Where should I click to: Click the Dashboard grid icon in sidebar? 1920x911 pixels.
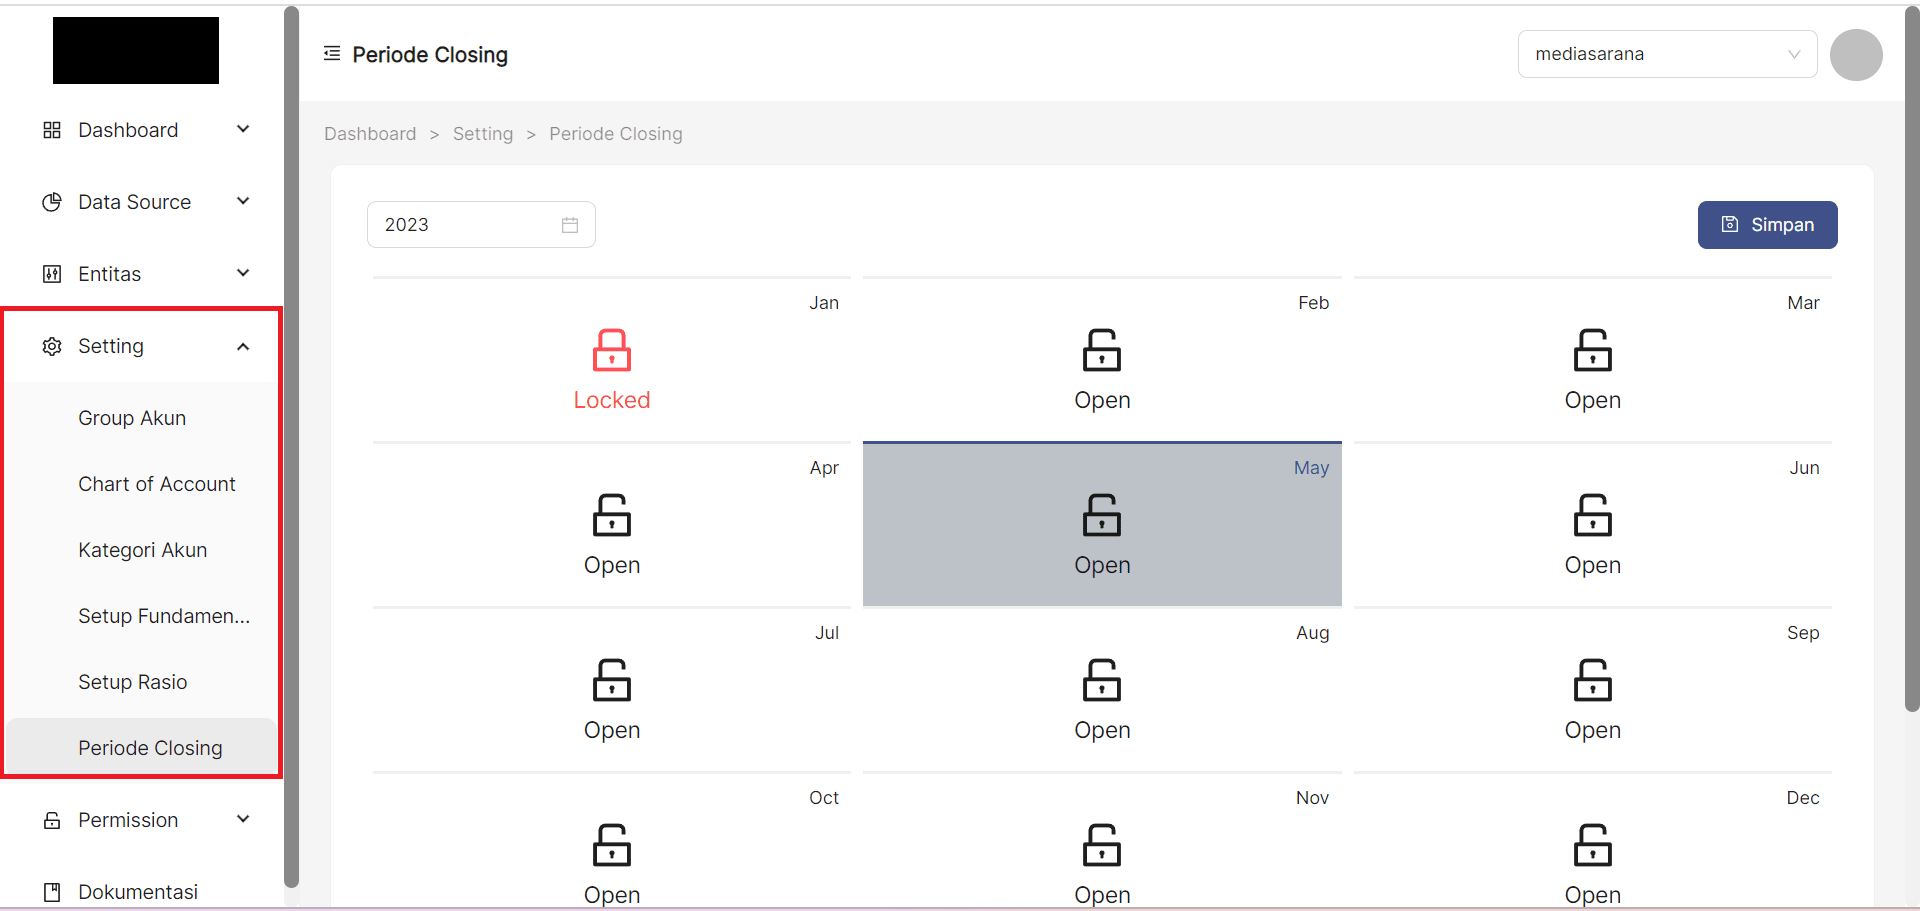52,130
